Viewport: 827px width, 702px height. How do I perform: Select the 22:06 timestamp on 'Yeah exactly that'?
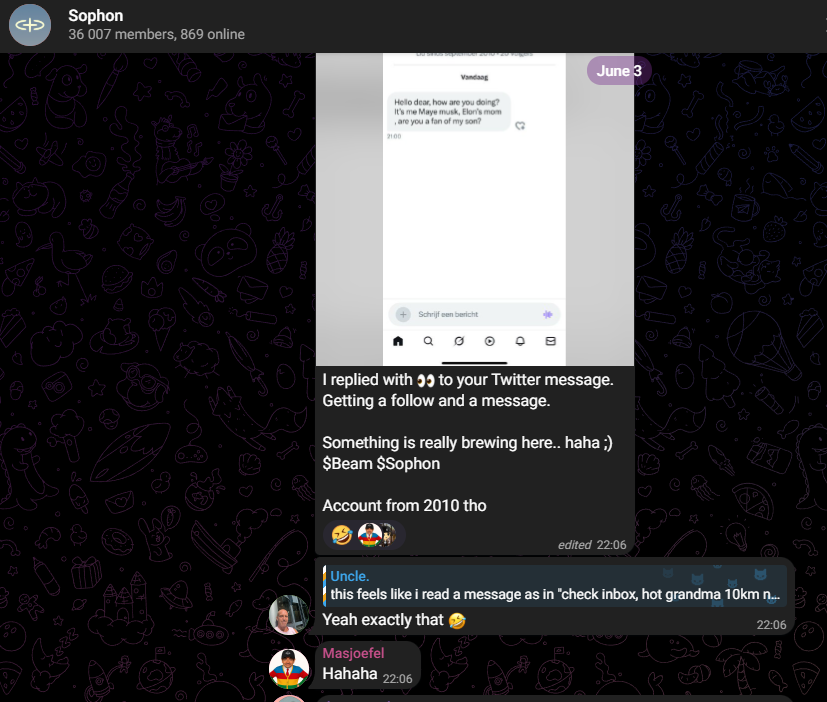[x=771, y=625]
